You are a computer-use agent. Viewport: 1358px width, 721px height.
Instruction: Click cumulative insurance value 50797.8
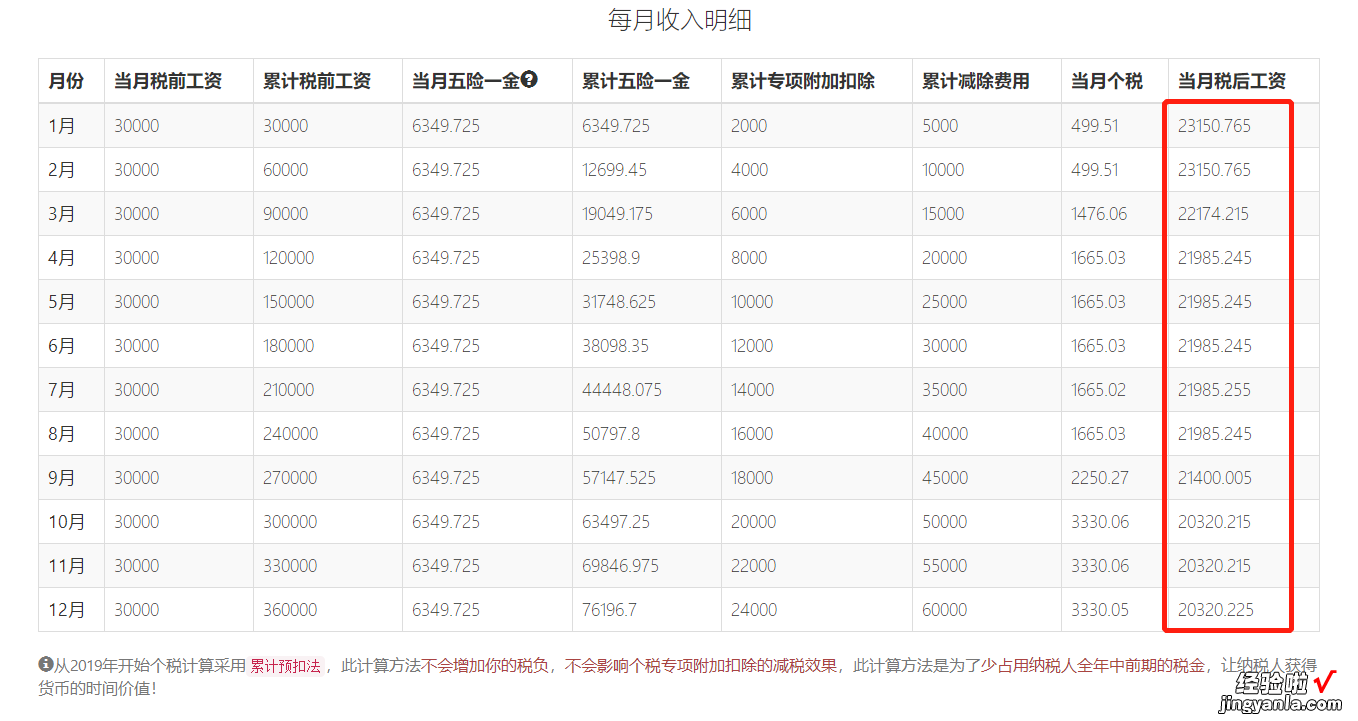(x=611, y=434)
